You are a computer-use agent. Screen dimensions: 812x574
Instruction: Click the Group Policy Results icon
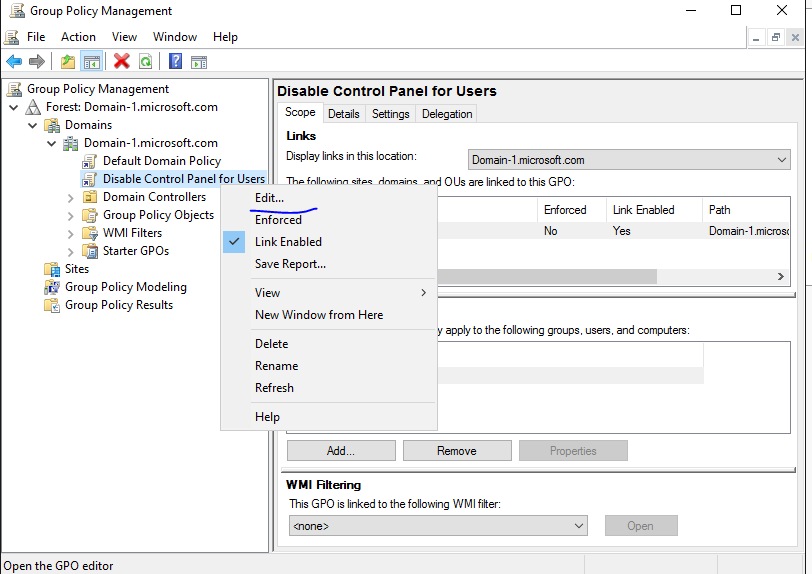52,305
